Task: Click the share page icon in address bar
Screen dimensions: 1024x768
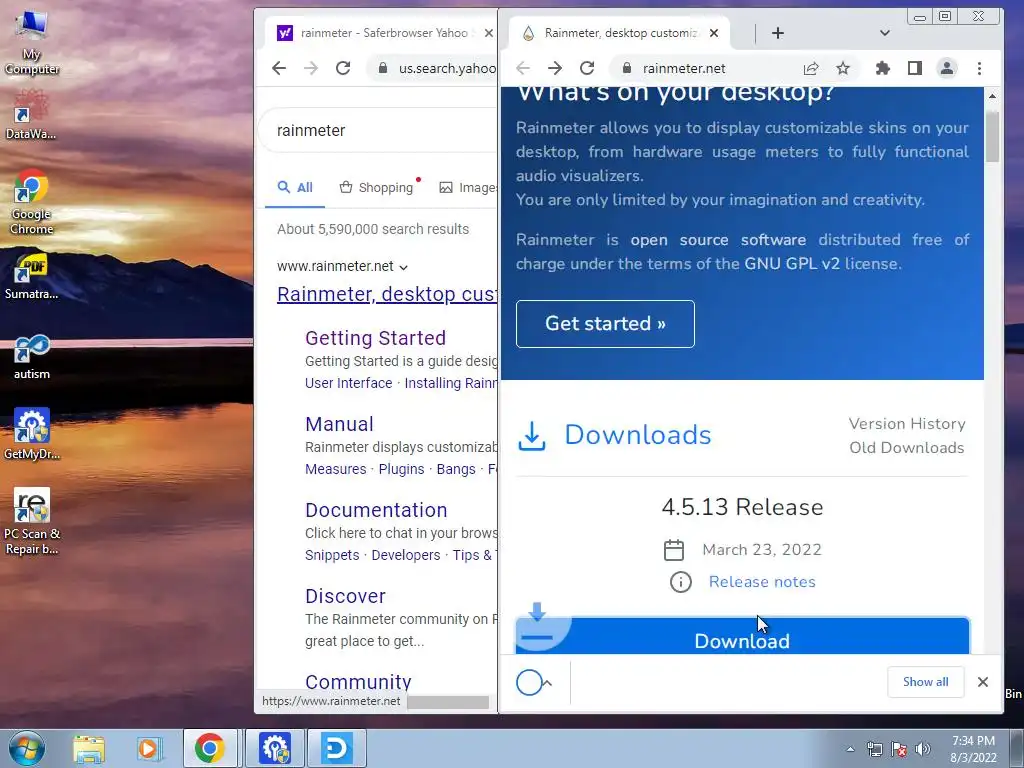Action: 811,68
